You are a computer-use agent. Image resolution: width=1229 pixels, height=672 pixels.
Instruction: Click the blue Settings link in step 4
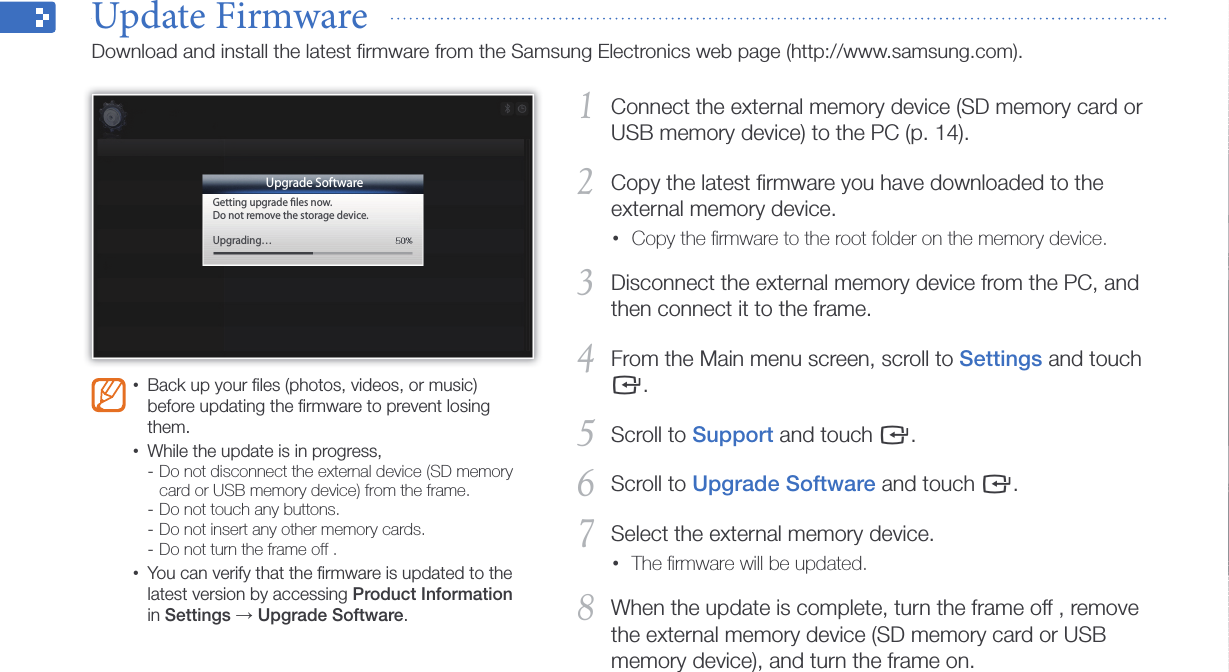pos(1000,359)
